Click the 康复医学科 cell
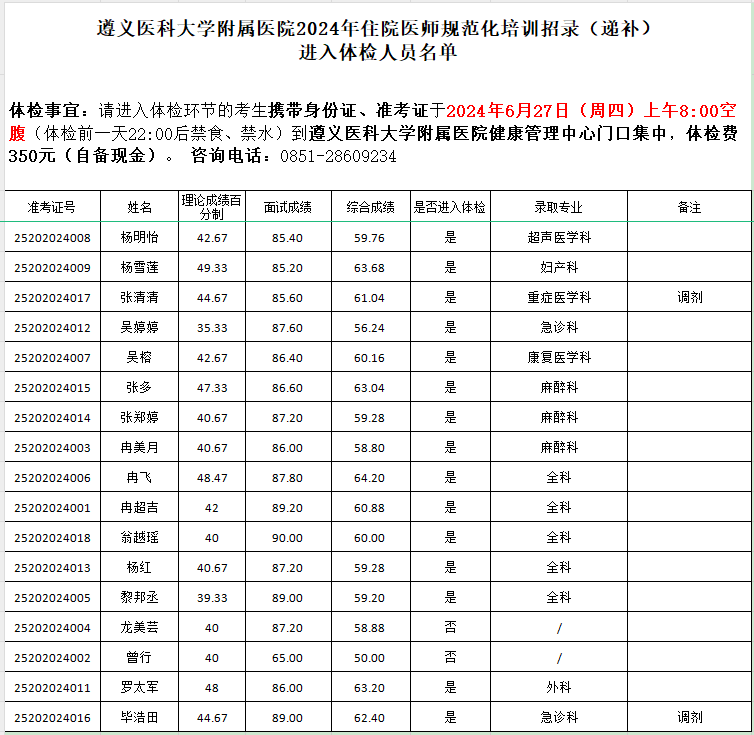This screenshot has width=754, height=735. (x=559, y=357)
